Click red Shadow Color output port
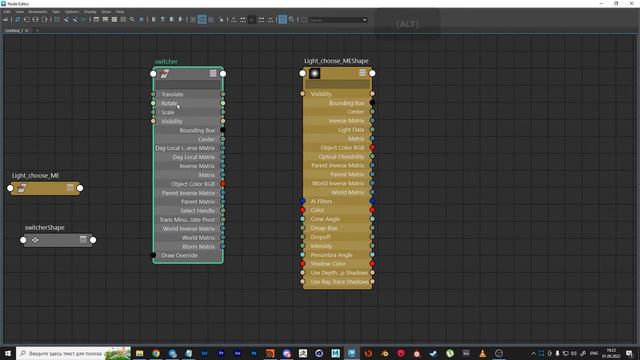The height and width of the screenshot is (360, 640). tap(372, 264)
